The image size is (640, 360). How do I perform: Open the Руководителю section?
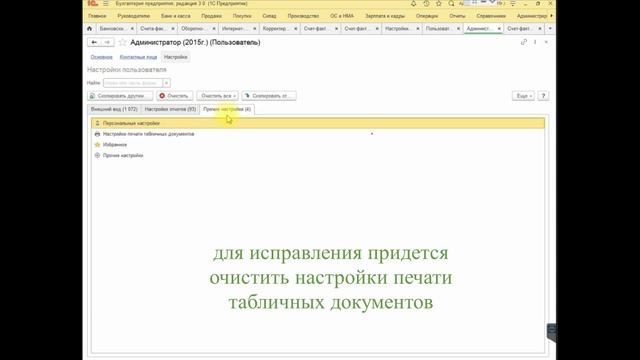pyautogui.click(x=133, y=16)
